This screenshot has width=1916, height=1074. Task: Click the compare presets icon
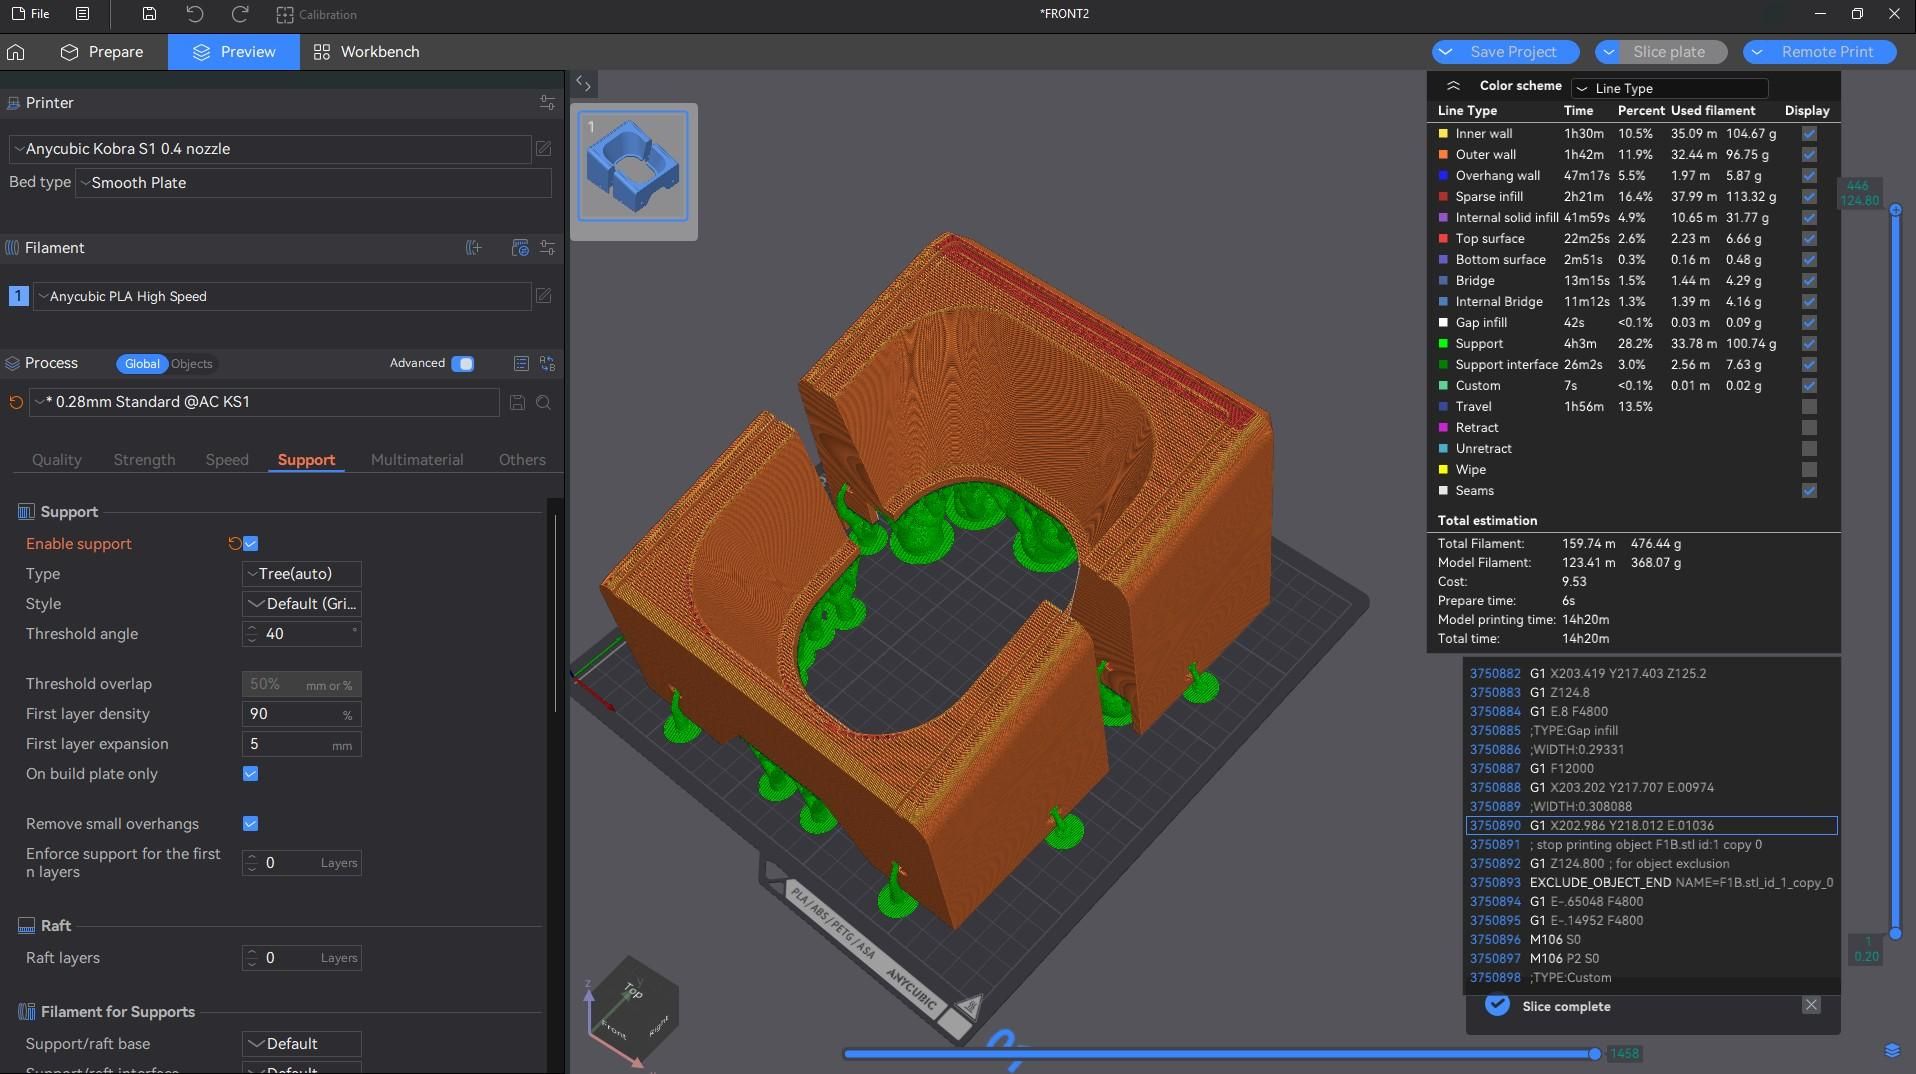point(547,364)
